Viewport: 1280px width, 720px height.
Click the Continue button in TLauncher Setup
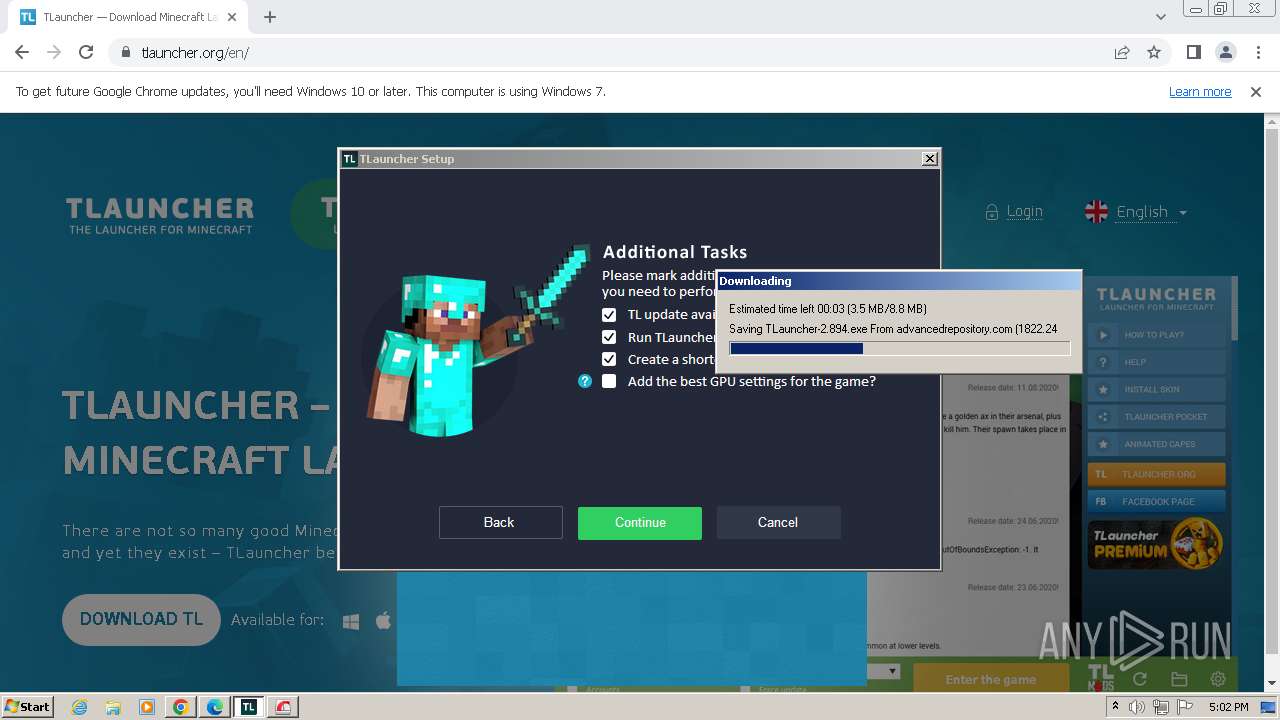click(x=640, y=522)
